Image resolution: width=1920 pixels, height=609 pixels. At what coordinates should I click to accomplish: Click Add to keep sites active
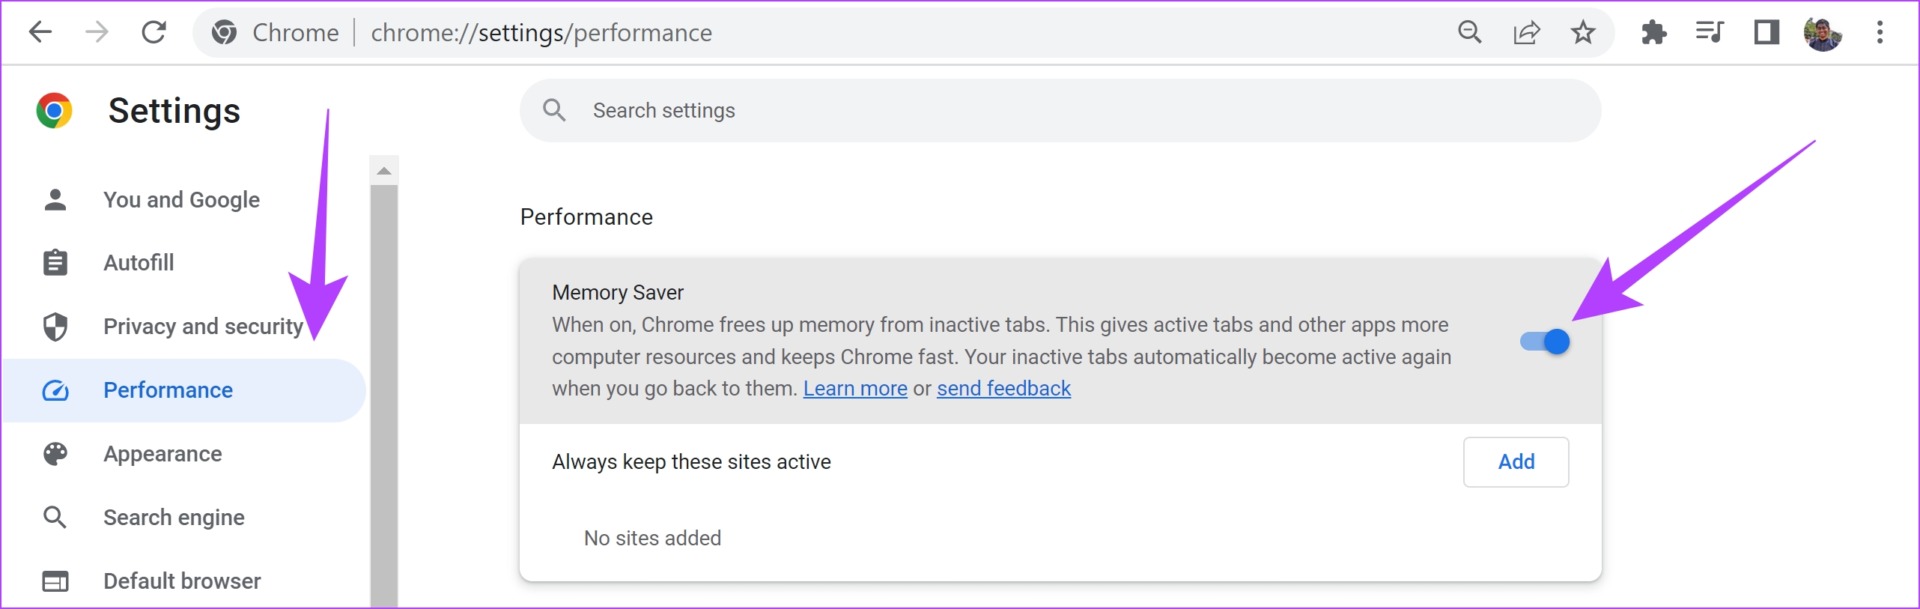pyautogui.click(x=1516, y=462)
